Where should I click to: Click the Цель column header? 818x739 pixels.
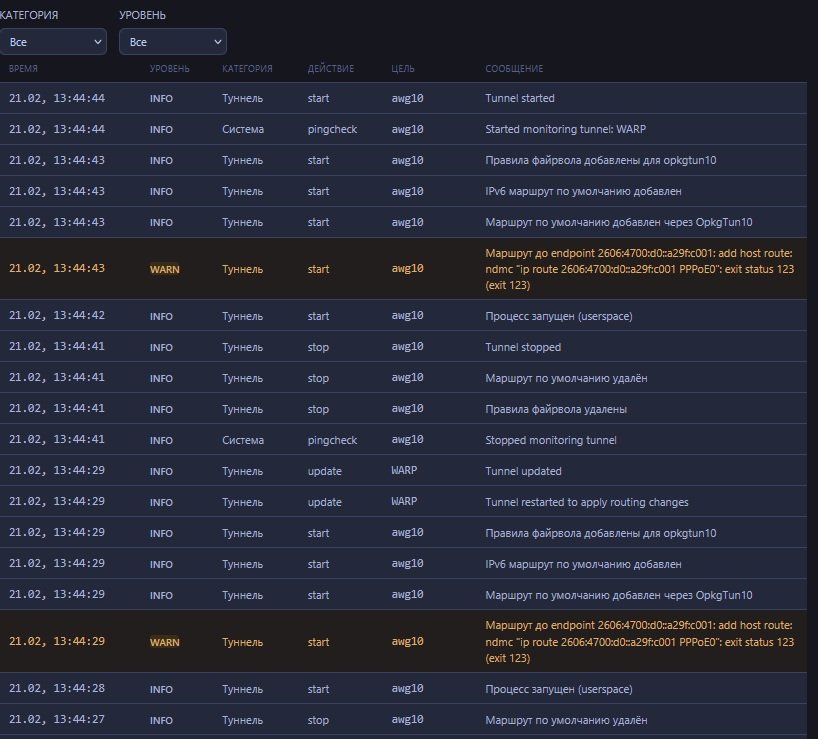403,69
